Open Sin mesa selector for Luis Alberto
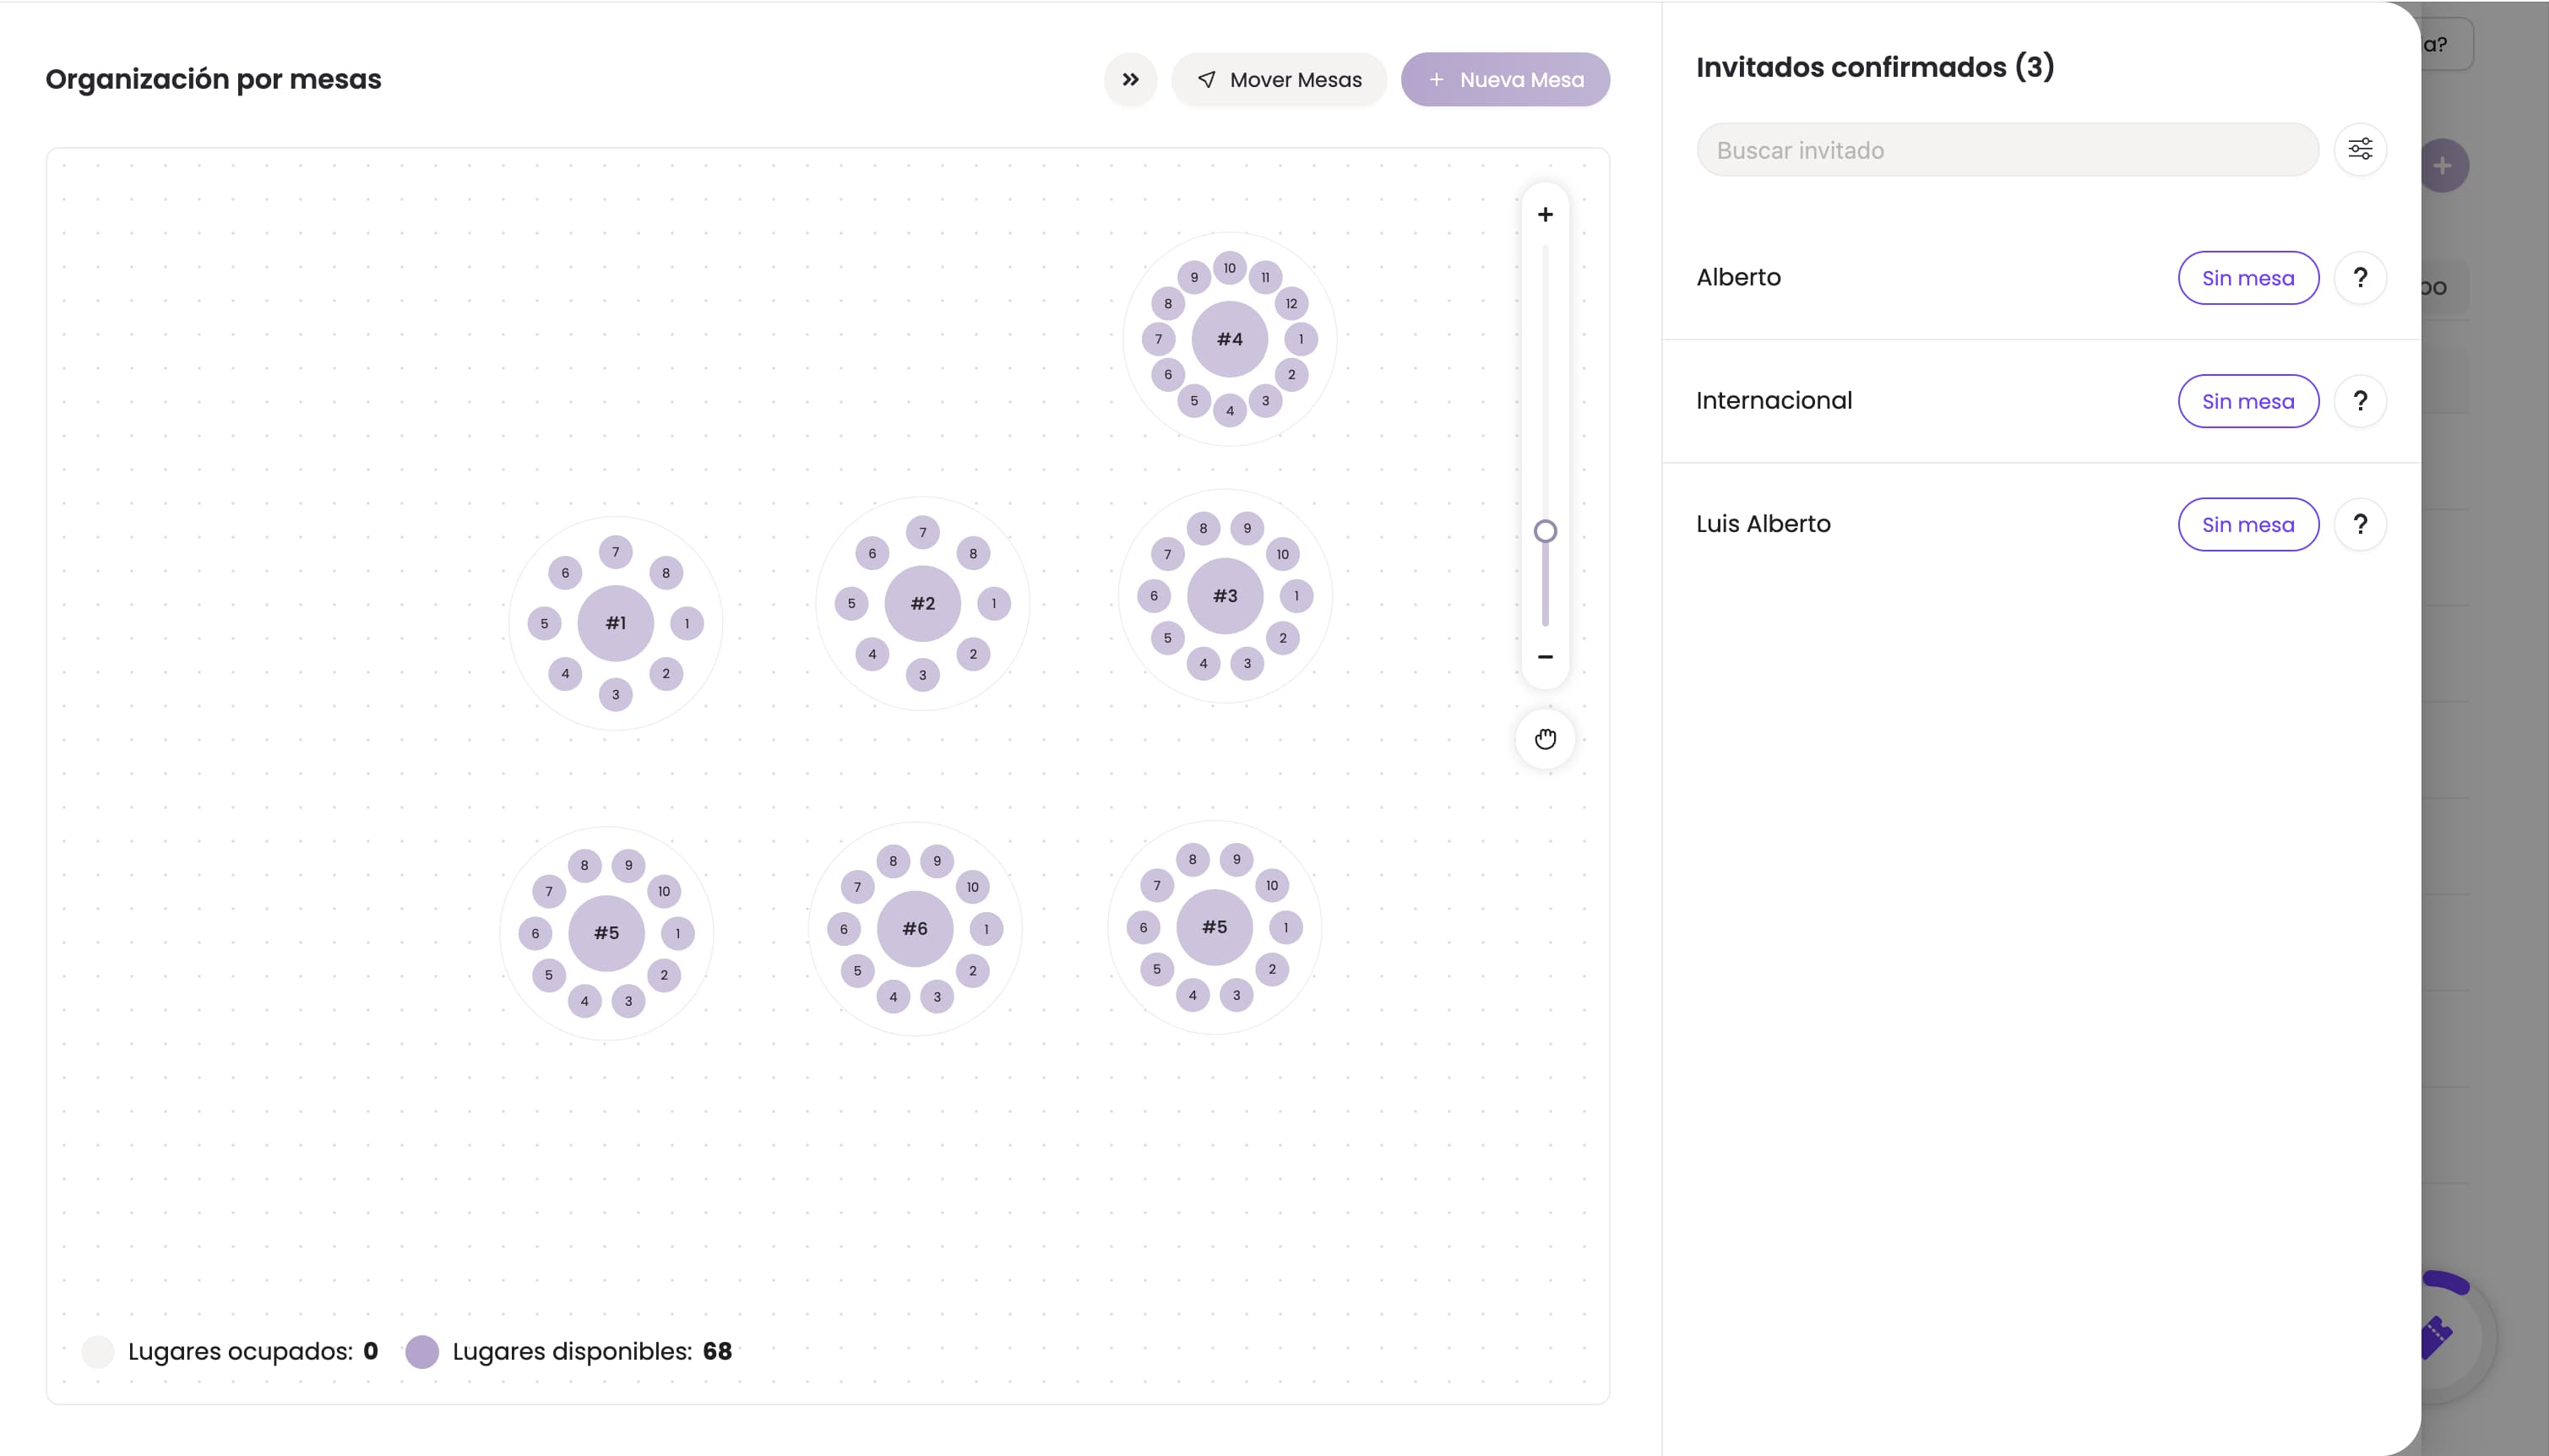 2248,524
